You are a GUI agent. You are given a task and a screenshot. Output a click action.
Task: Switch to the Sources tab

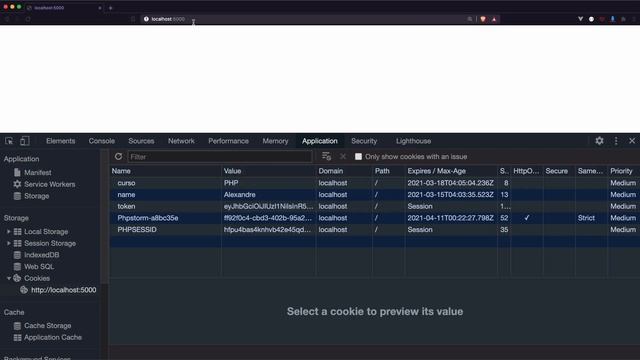[x=141, y=141]
